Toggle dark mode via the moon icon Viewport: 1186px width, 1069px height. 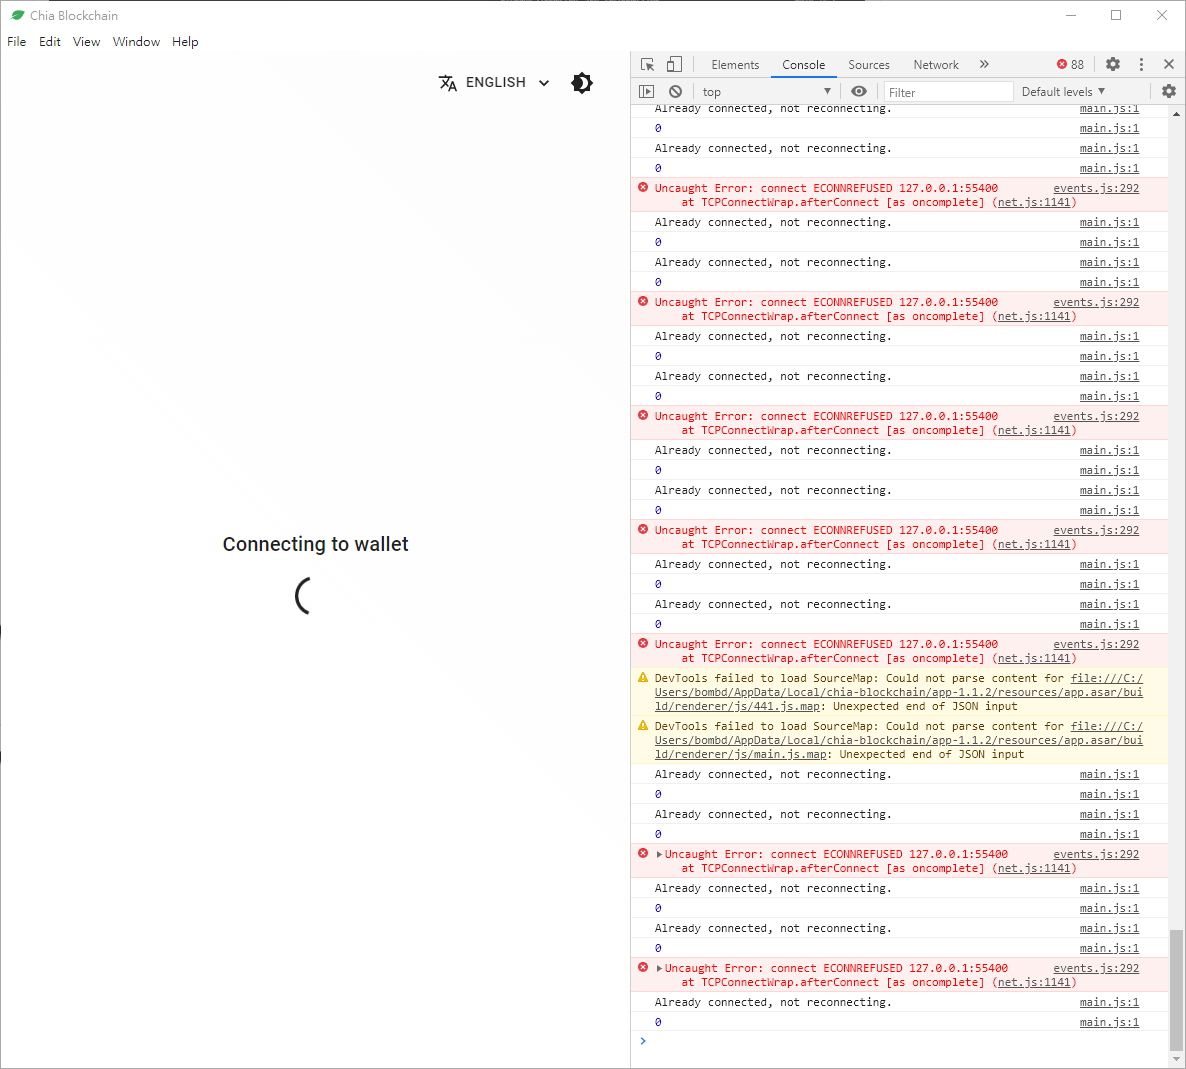click(581, 83)
